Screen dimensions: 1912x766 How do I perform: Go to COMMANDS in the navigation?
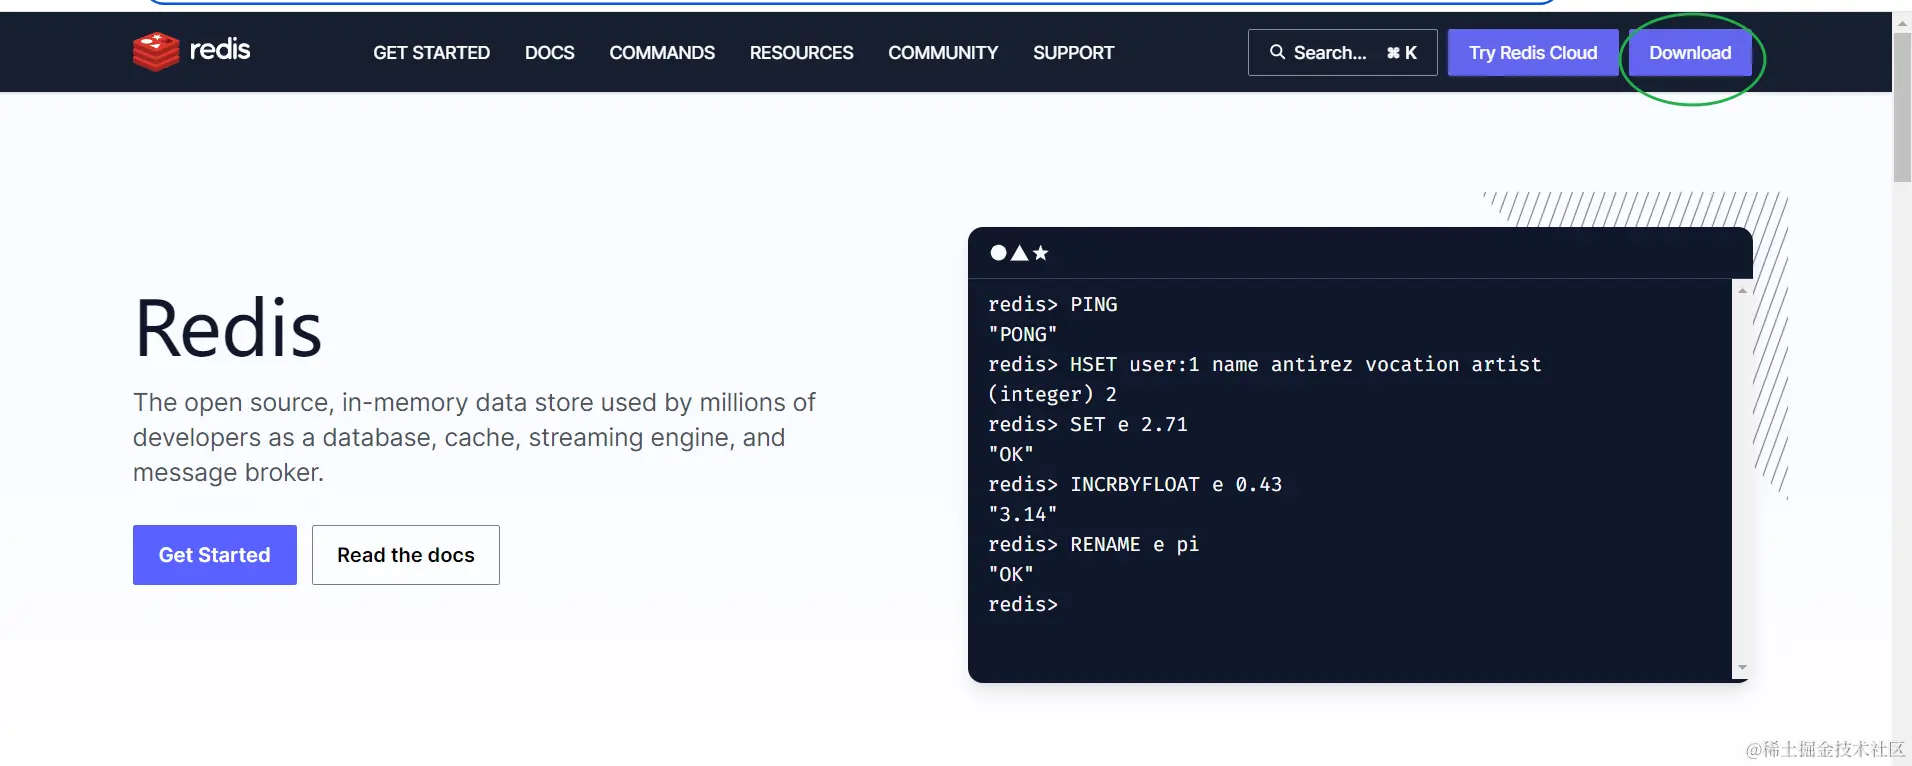point(662,52)
